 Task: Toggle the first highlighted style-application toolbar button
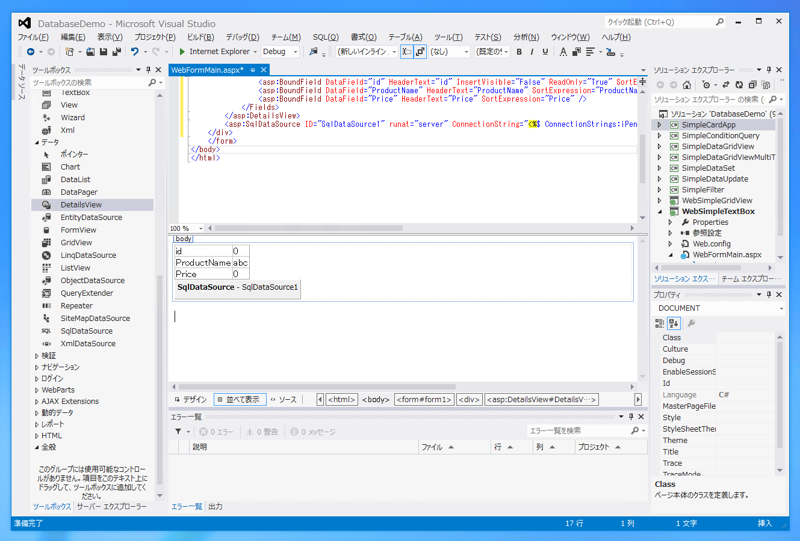point(406,52)
